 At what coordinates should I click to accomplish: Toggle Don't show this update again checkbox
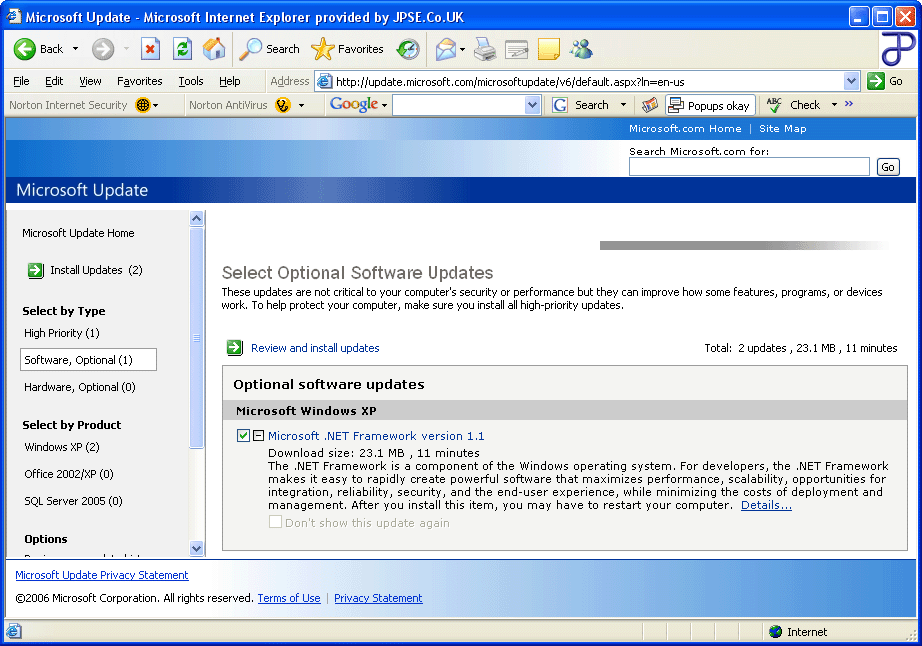[x=275, y=522]
